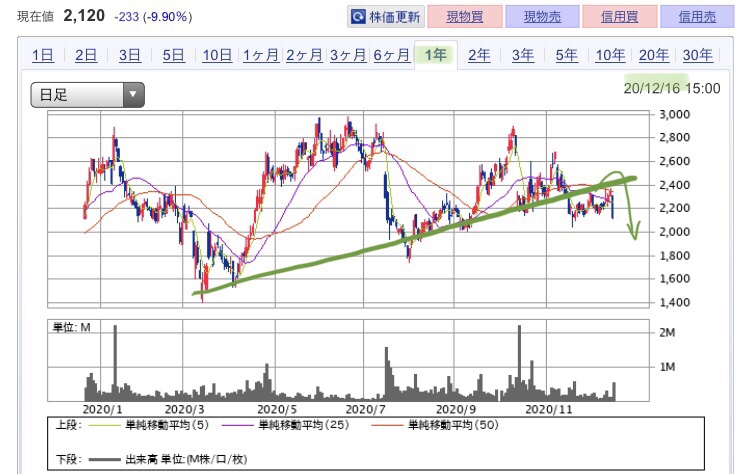Switch to the 1日 period tab

43,56
